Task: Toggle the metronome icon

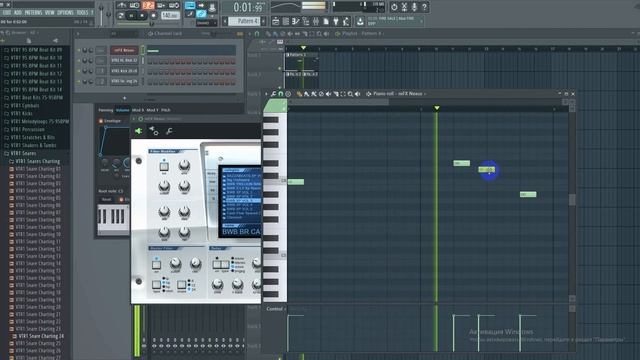Action: 121,6
